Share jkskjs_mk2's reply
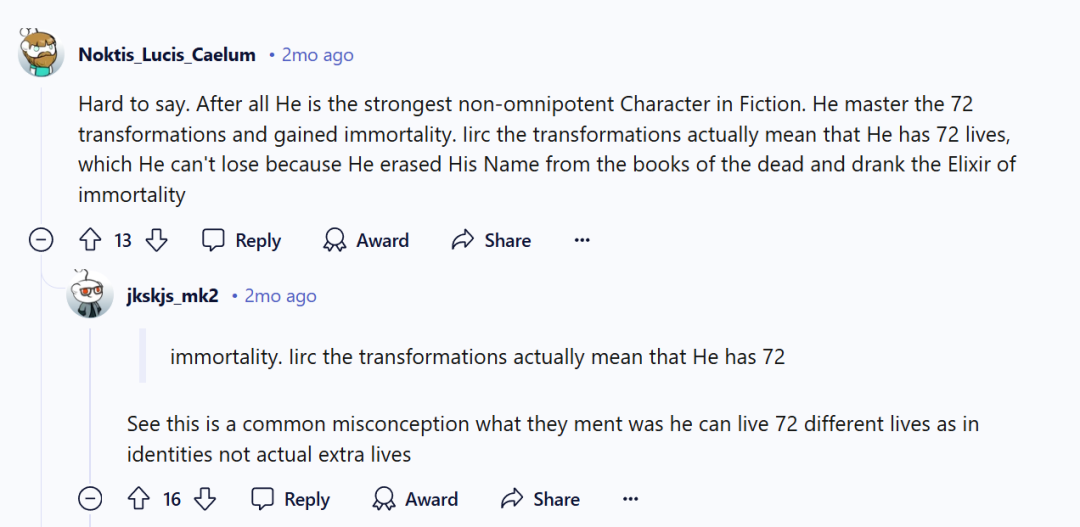Image resolution: width=1080 pixels, height=527 pixels. click(x=540, y=499)
